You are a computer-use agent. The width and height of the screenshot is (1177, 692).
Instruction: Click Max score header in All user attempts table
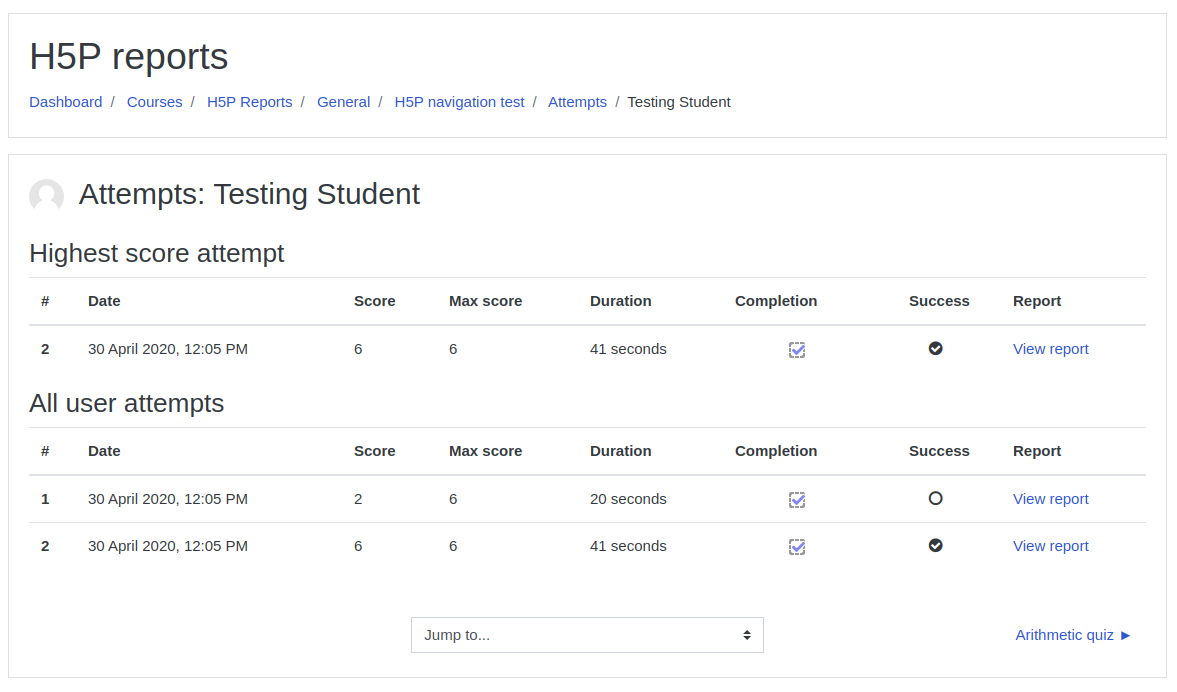tap(486, 451)
